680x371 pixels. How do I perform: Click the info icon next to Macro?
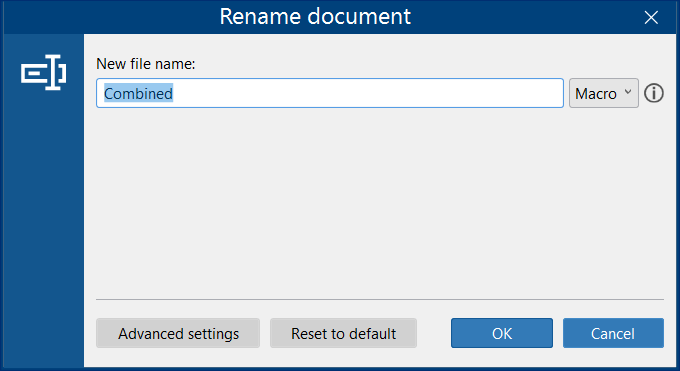[x=654, y=93]
